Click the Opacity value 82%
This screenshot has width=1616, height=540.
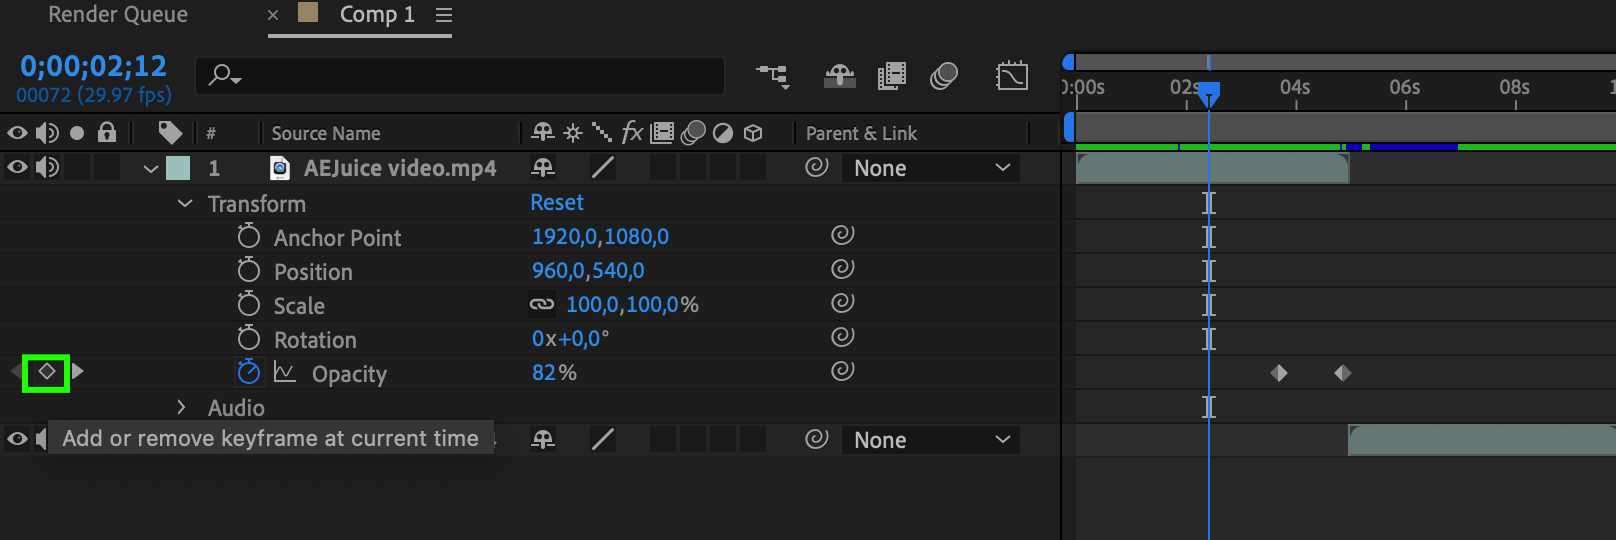554,372
